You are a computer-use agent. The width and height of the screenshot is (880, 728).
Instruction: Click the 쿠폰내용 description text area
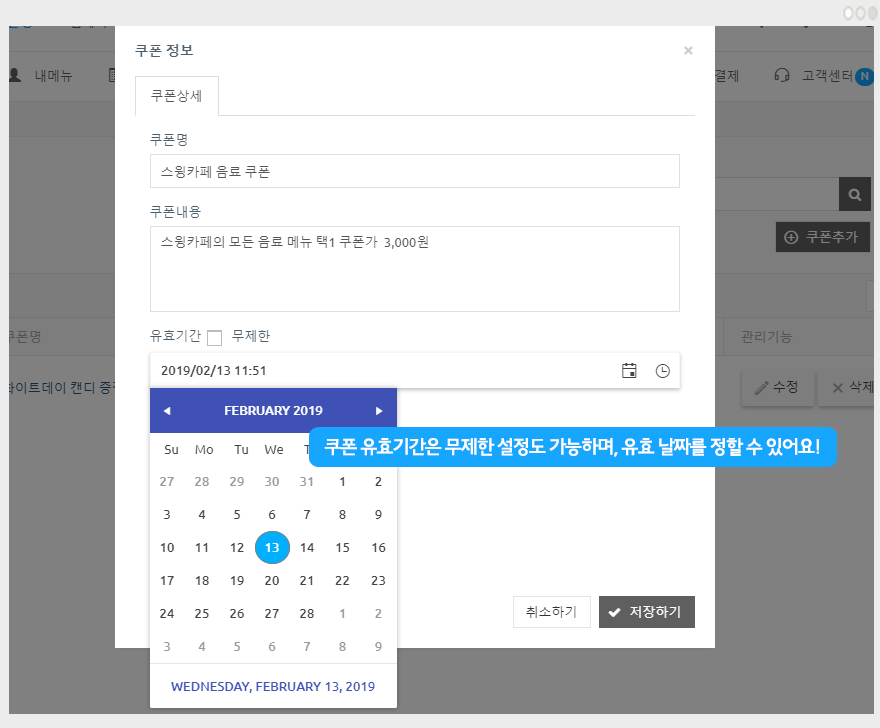pos(414,268)
